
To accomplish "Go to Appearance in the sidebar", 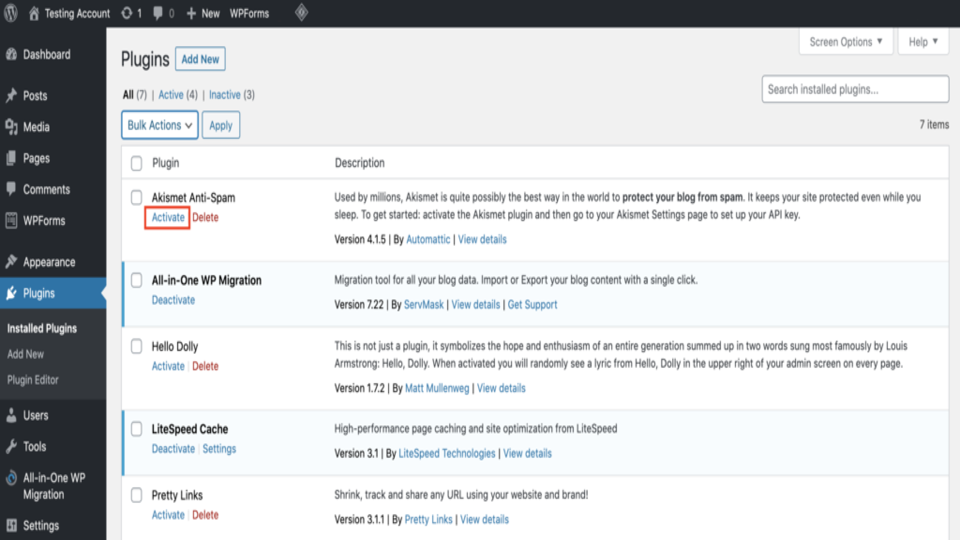I will (x=49, y=262).
